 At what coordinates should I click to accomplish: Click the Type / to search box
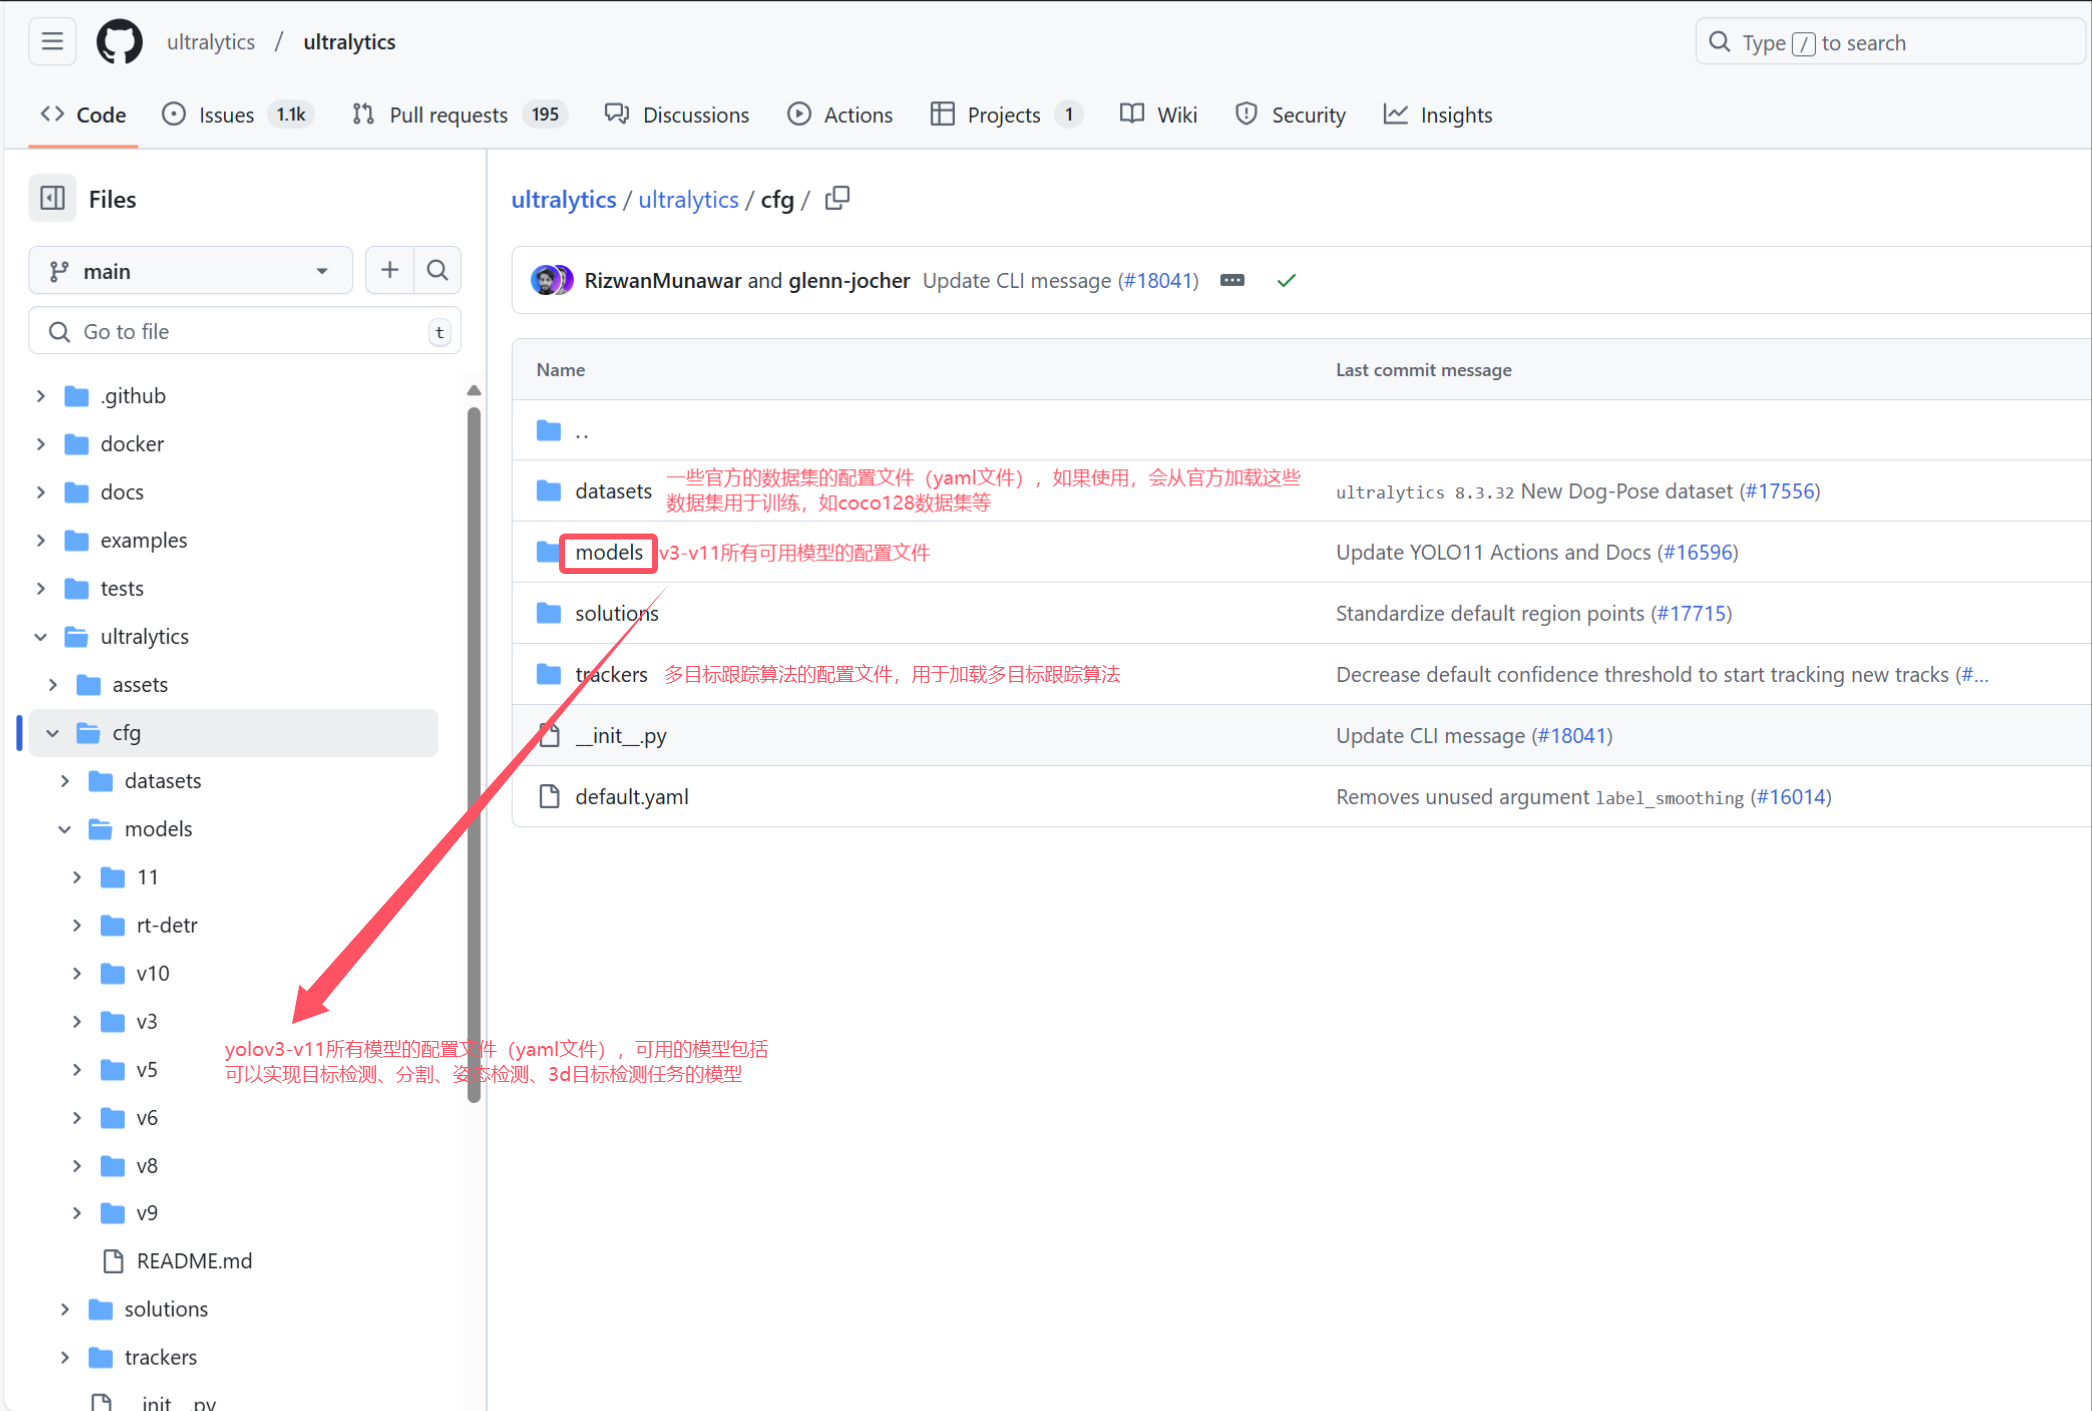click(x=1890, y=43)
